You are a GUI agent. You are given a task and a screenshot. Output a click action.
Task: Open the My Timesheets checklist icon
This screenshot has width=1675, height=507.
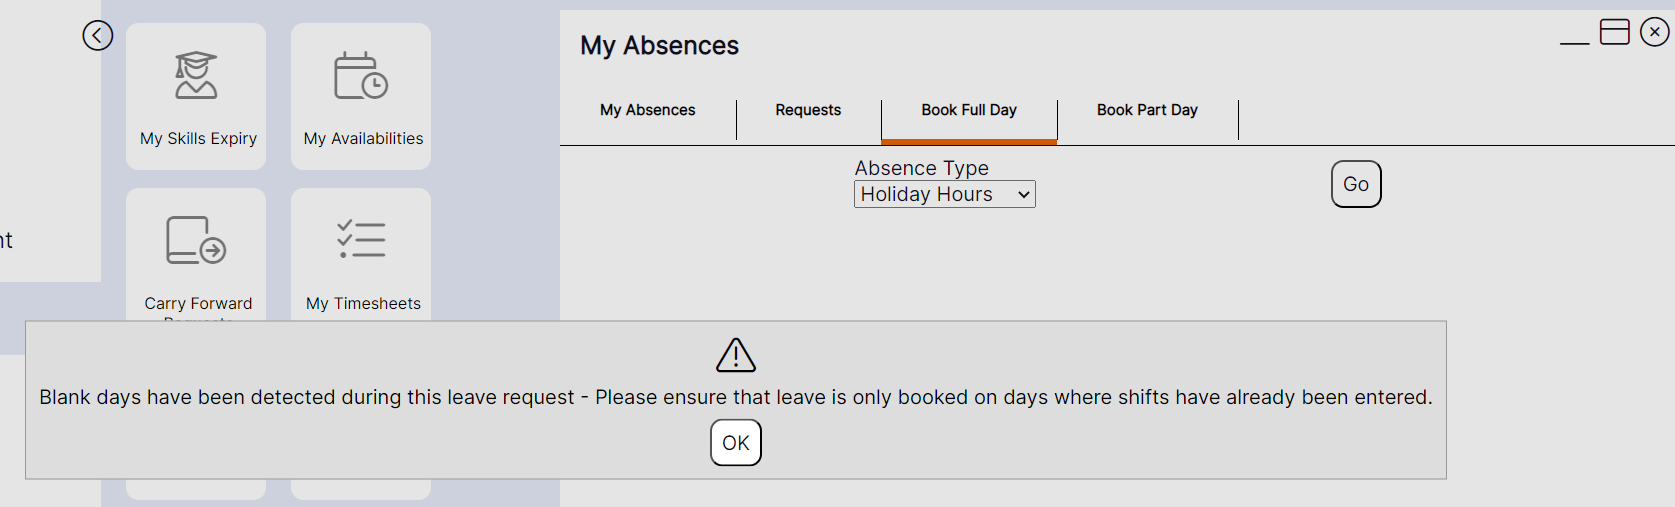[361, 240]
